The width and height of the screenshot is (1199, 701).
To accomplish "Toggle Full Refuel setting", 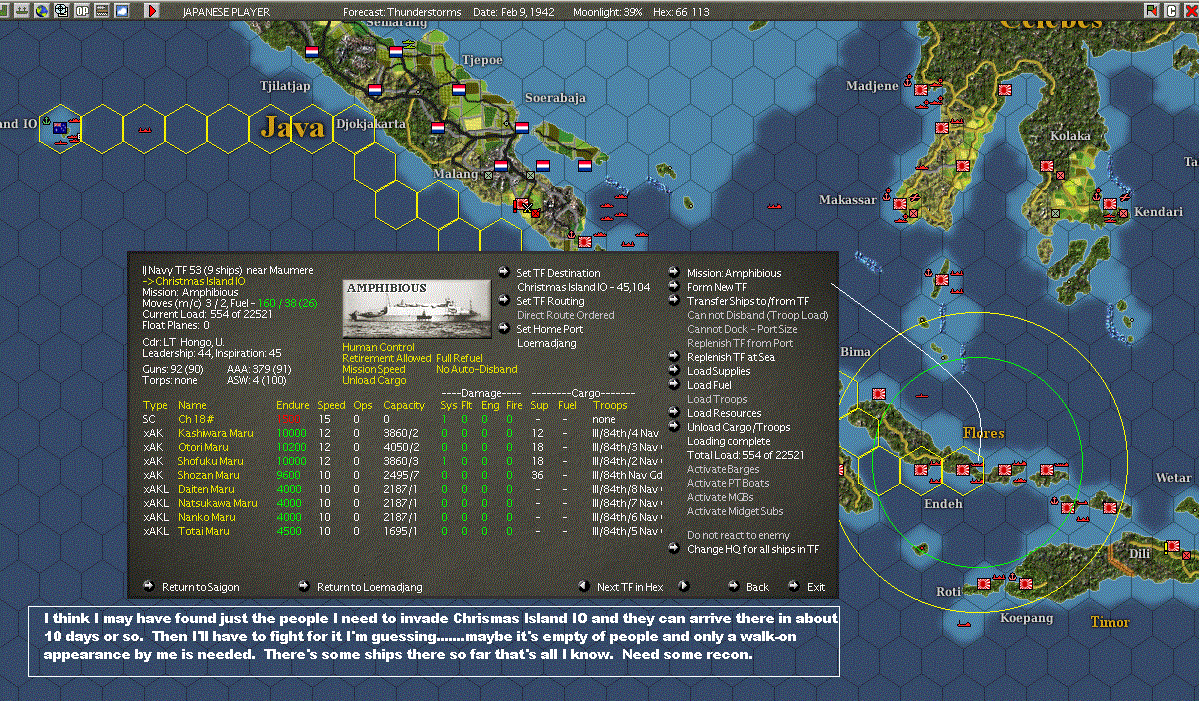I will point(459,358).
